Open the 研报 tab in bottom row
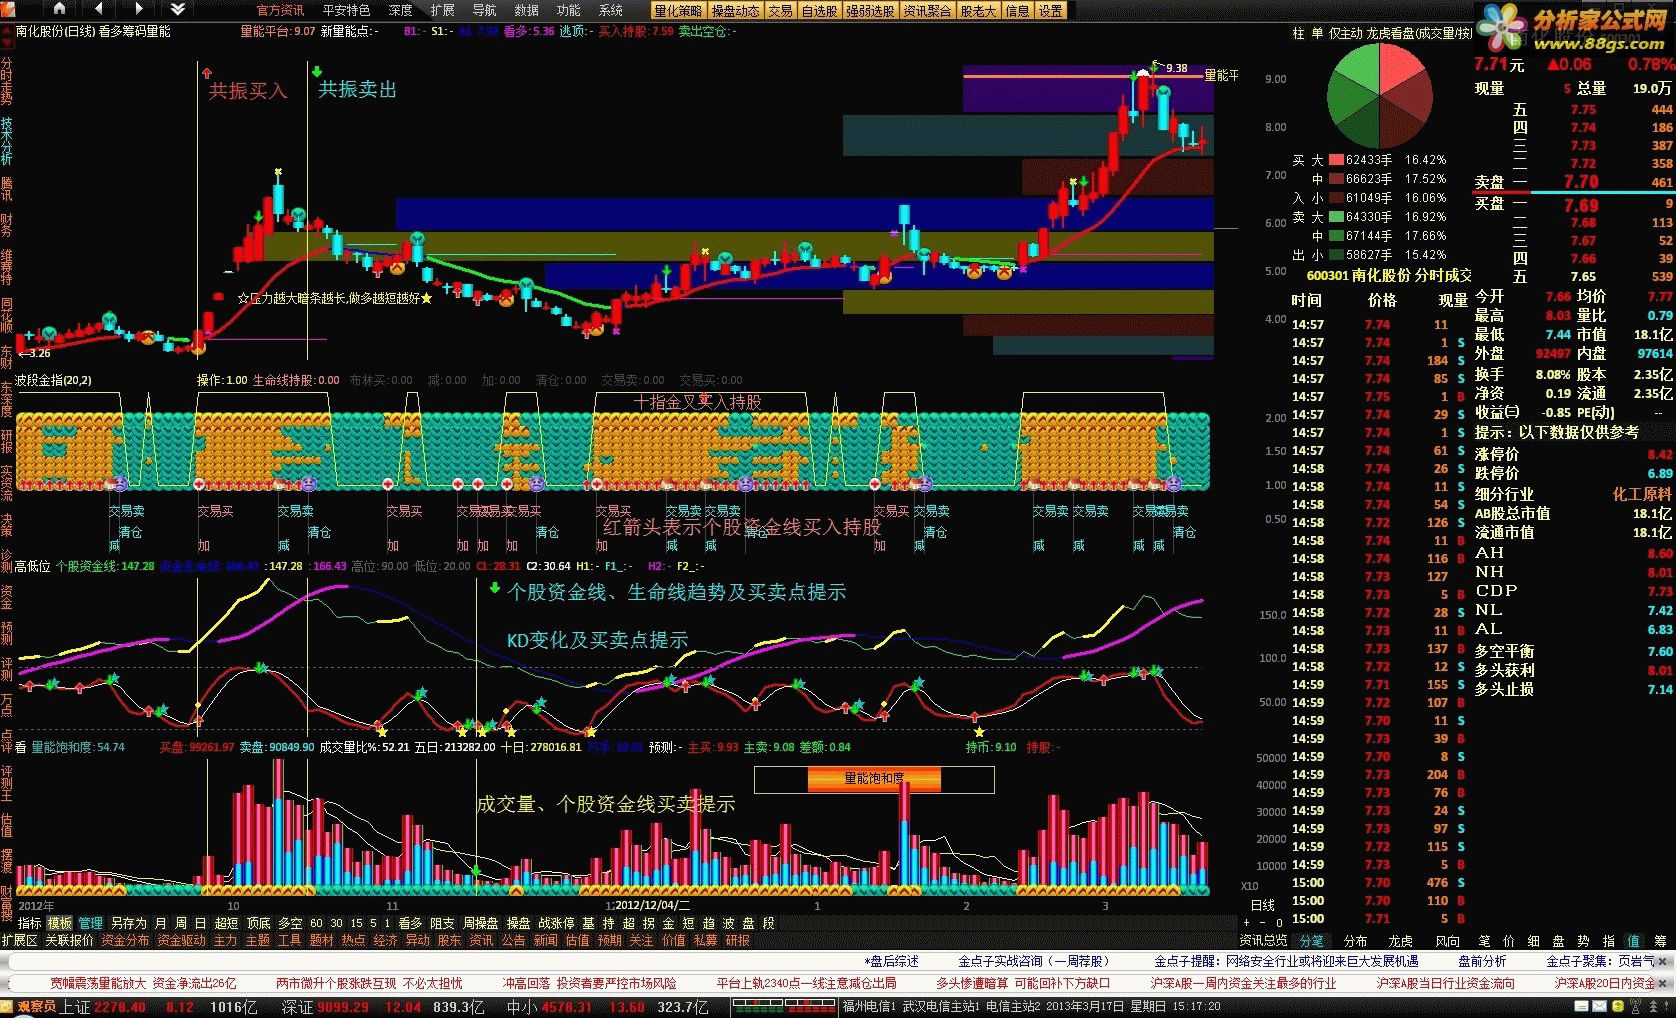This screenshot has height=1018, width=1676. 738,940
